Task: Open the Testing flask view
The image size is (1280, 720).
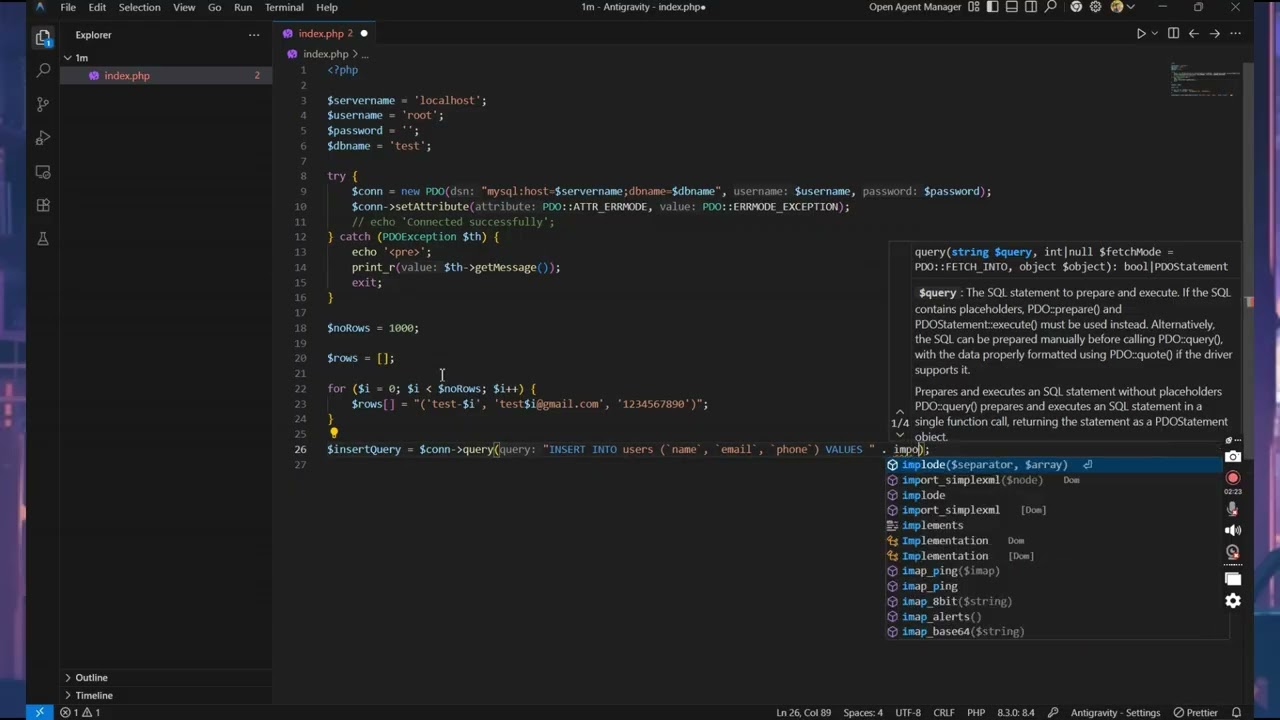Action: click(43, 239)
